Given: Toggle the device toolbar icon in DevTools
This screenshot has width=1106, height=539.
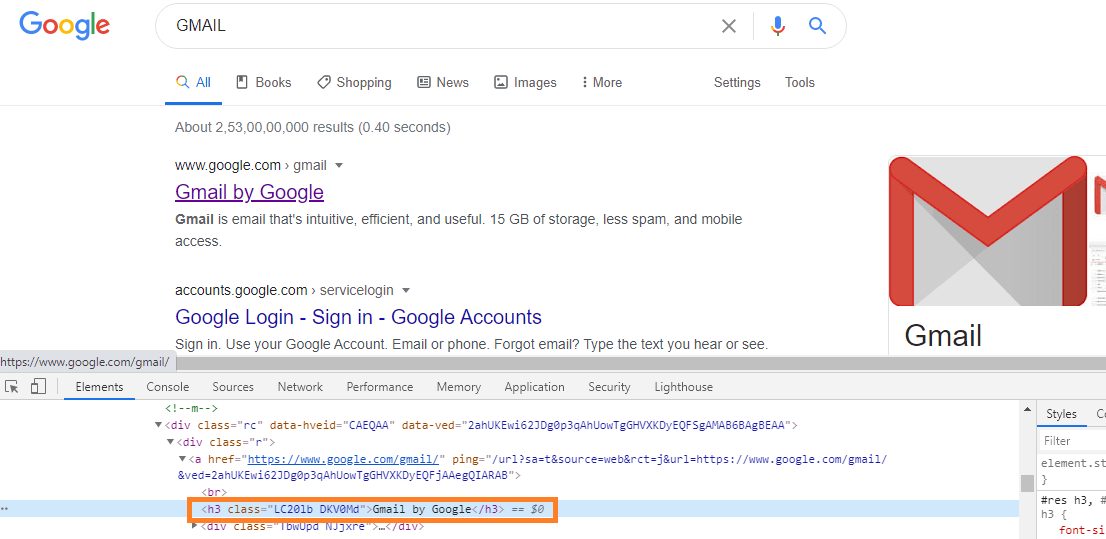Looking at the screenshot, I should (x=37, y=387).
